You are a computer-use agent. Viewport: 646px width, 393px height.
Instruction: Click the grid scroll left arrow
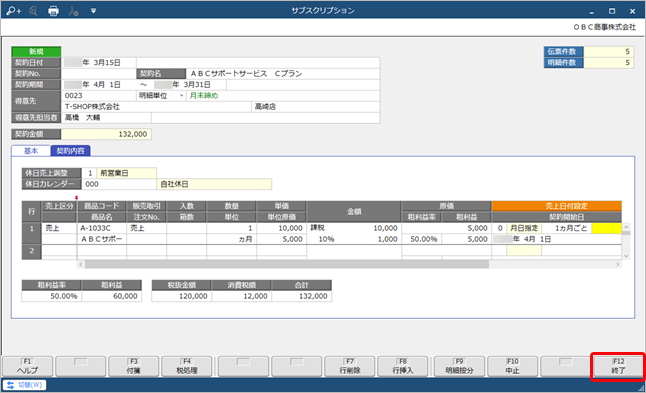[x=81, y=264]
